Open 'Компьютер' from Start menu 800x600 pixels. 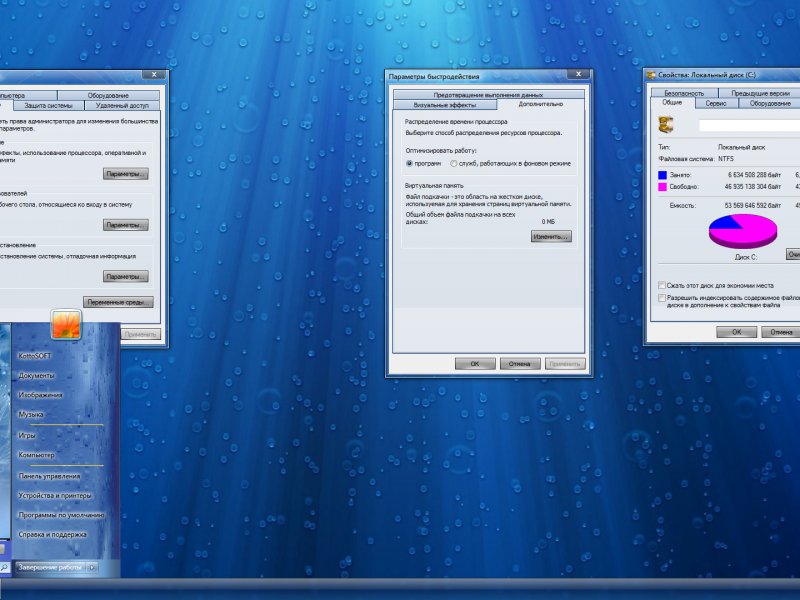tap(36, 455)
